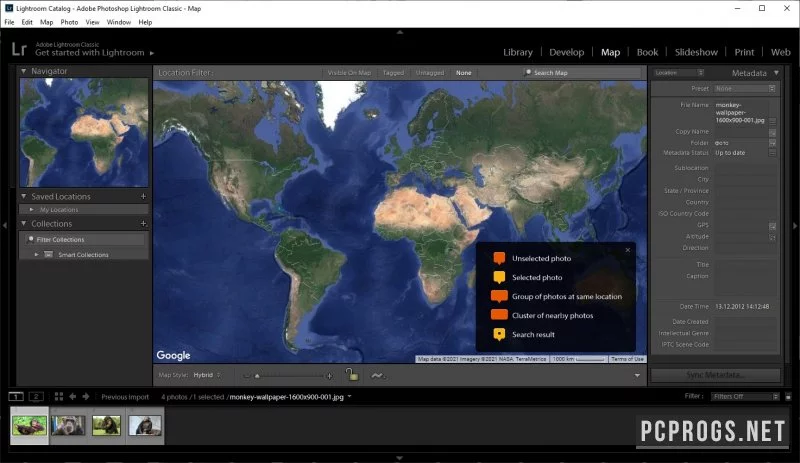Click the City metadata field
800x463 pixels.
pos(745,180)
